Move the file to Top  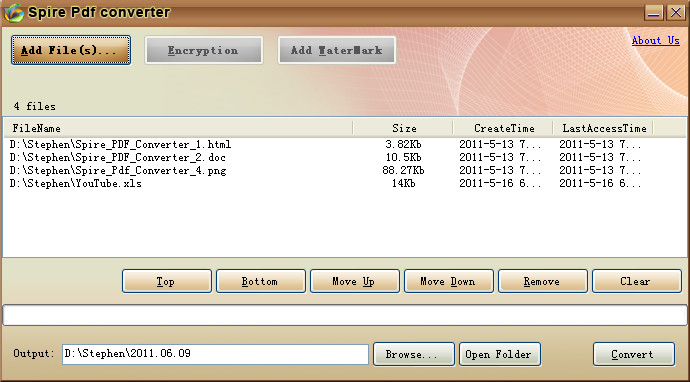coord(167,281)
